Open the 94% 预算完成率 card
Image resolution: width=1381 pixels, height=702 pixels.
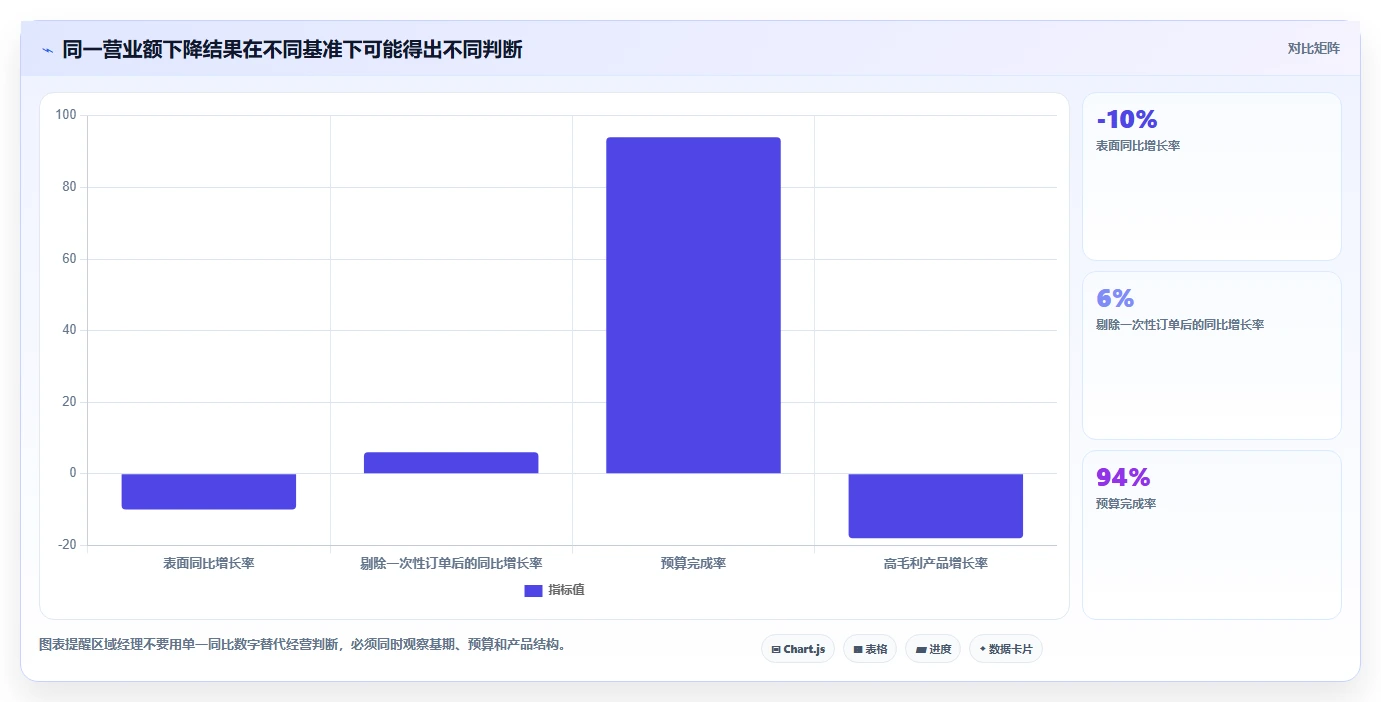[1212, 535]
